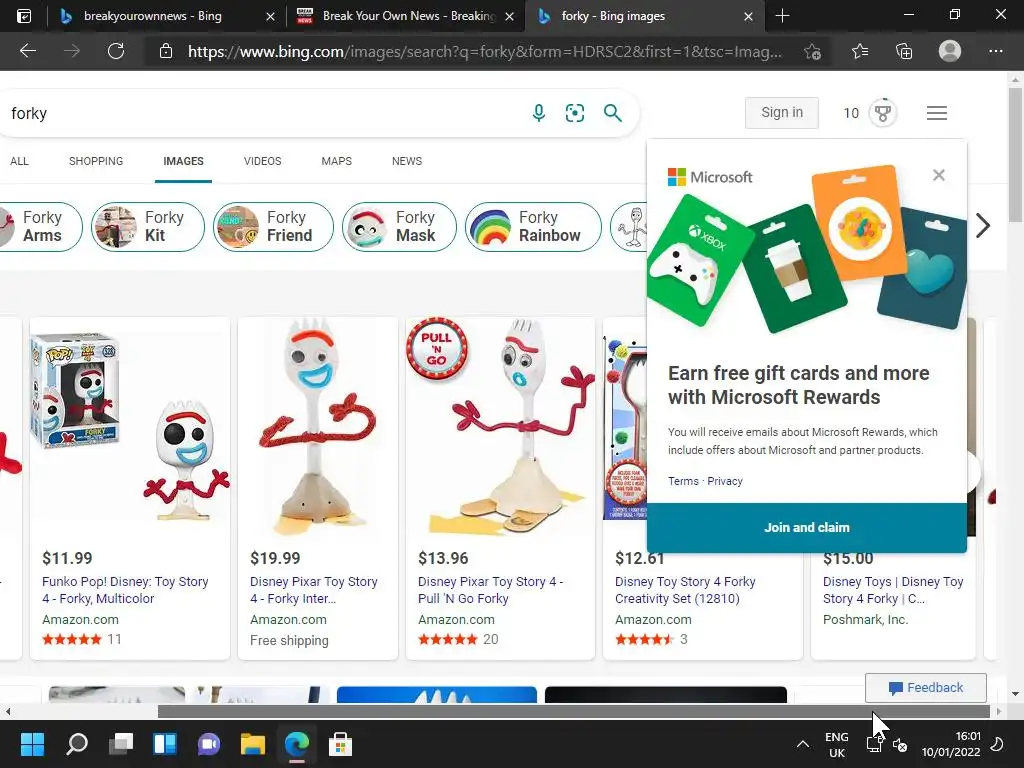Image resolution: width=1024 pixels, height=768 pixels.
Task: Click the browser back arrow
Action: click(x=28, y=51)
